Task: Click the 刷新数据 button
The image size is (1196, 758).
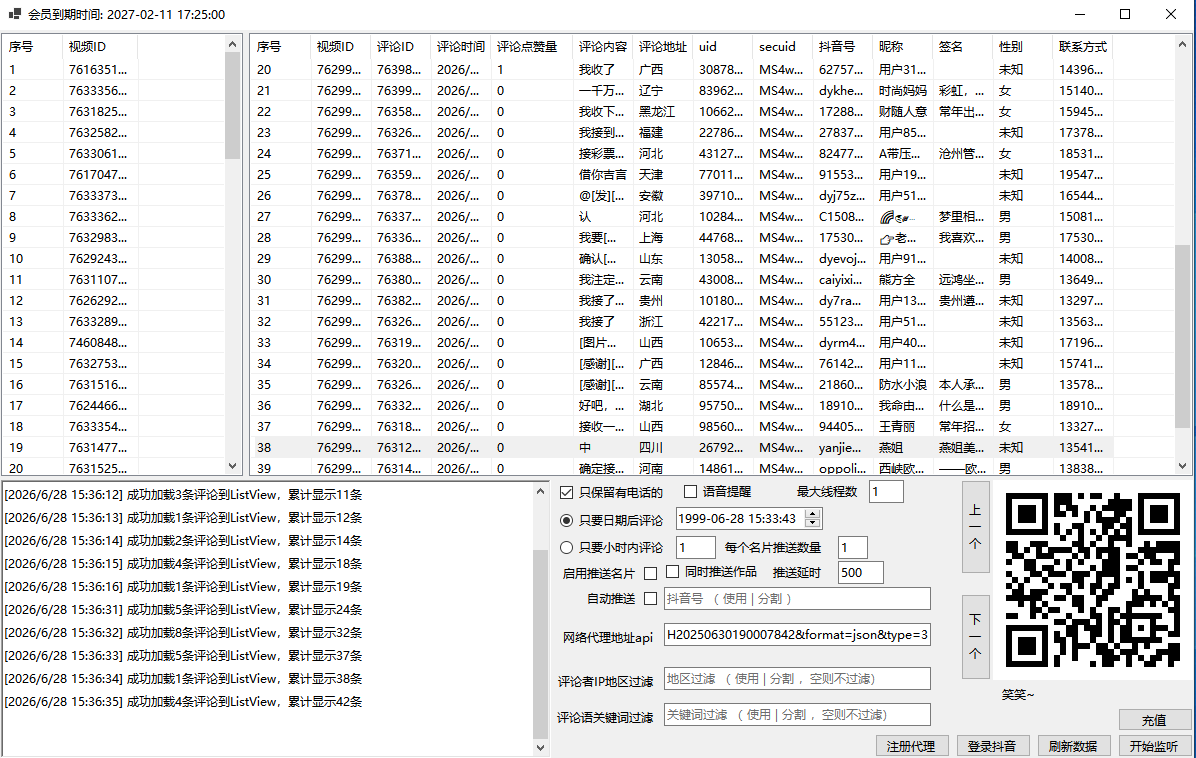Action: 1073,746
